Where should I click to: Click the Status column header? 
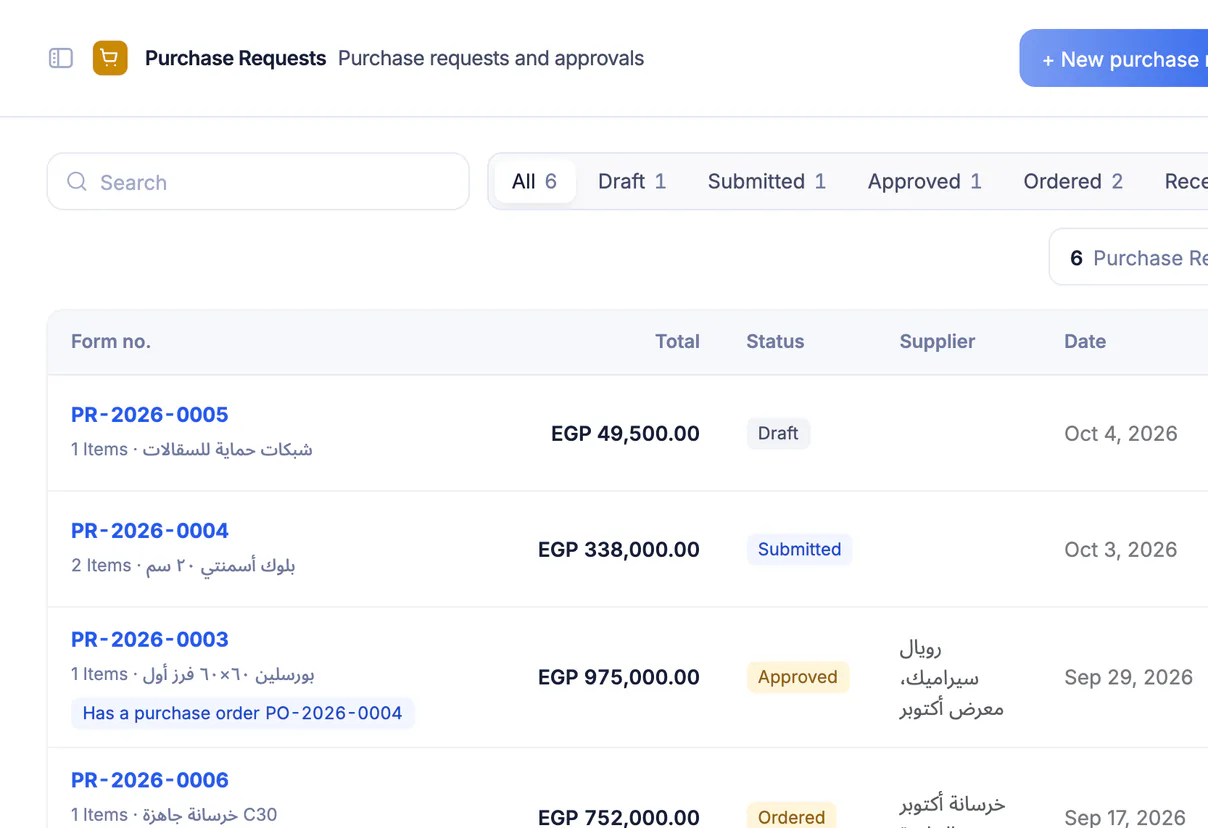pyautogui.click(x=775, y=342)
